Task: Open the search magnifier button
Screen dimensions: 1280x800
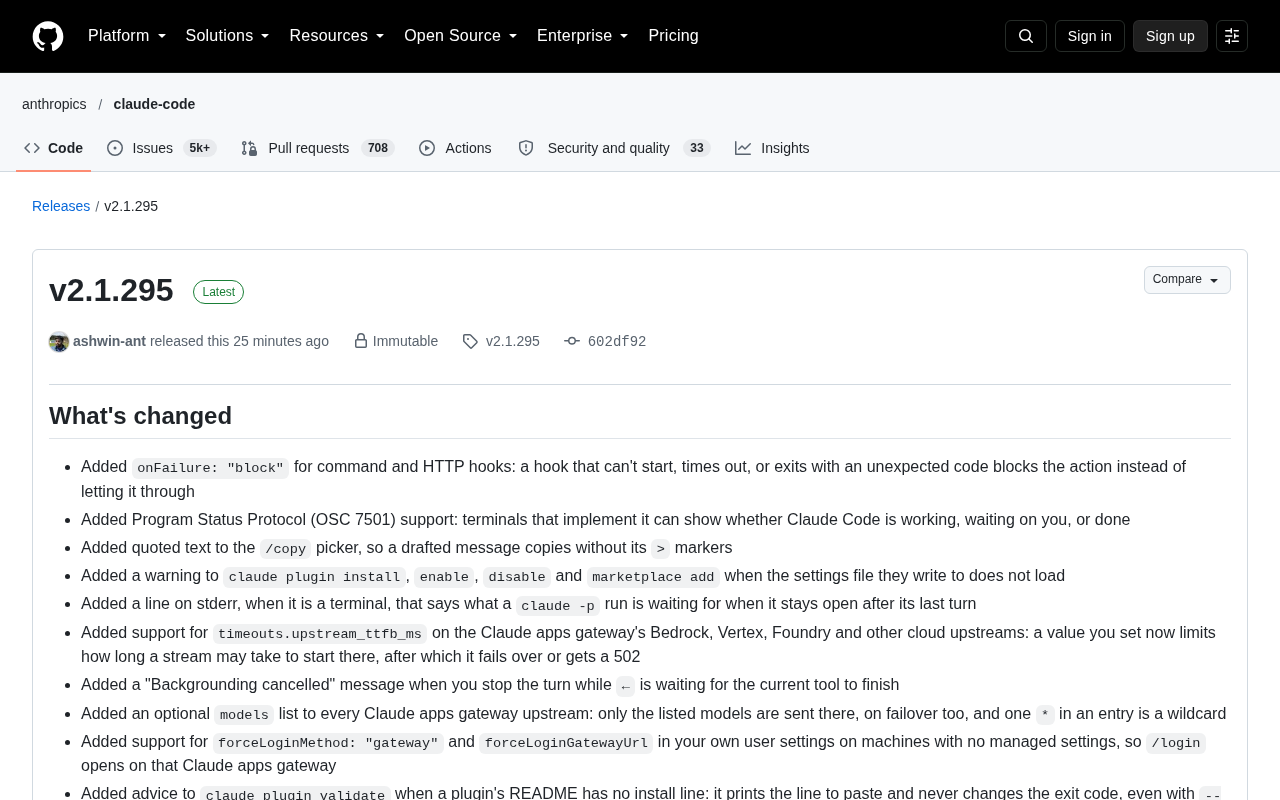Action: coord(1026,36)
